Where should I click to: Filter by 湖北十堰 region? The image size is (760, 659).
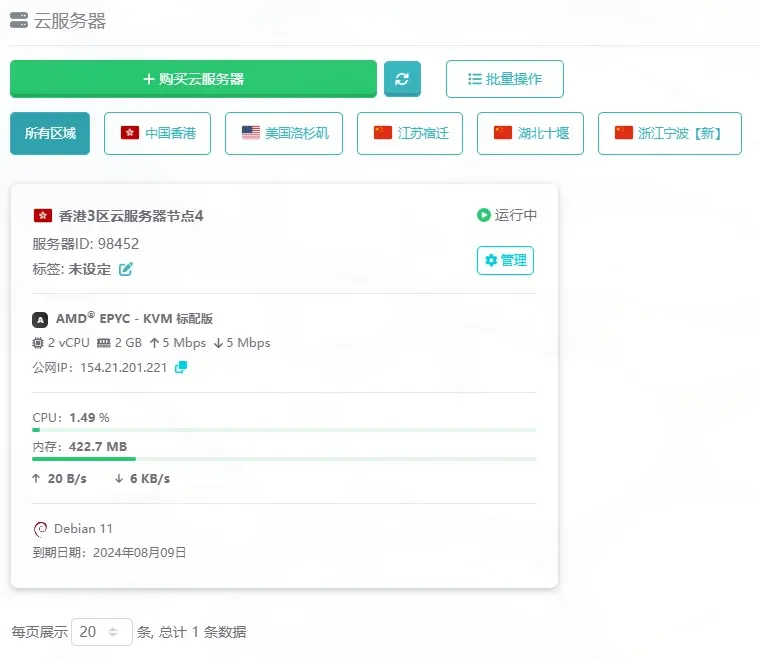point(530,133)
